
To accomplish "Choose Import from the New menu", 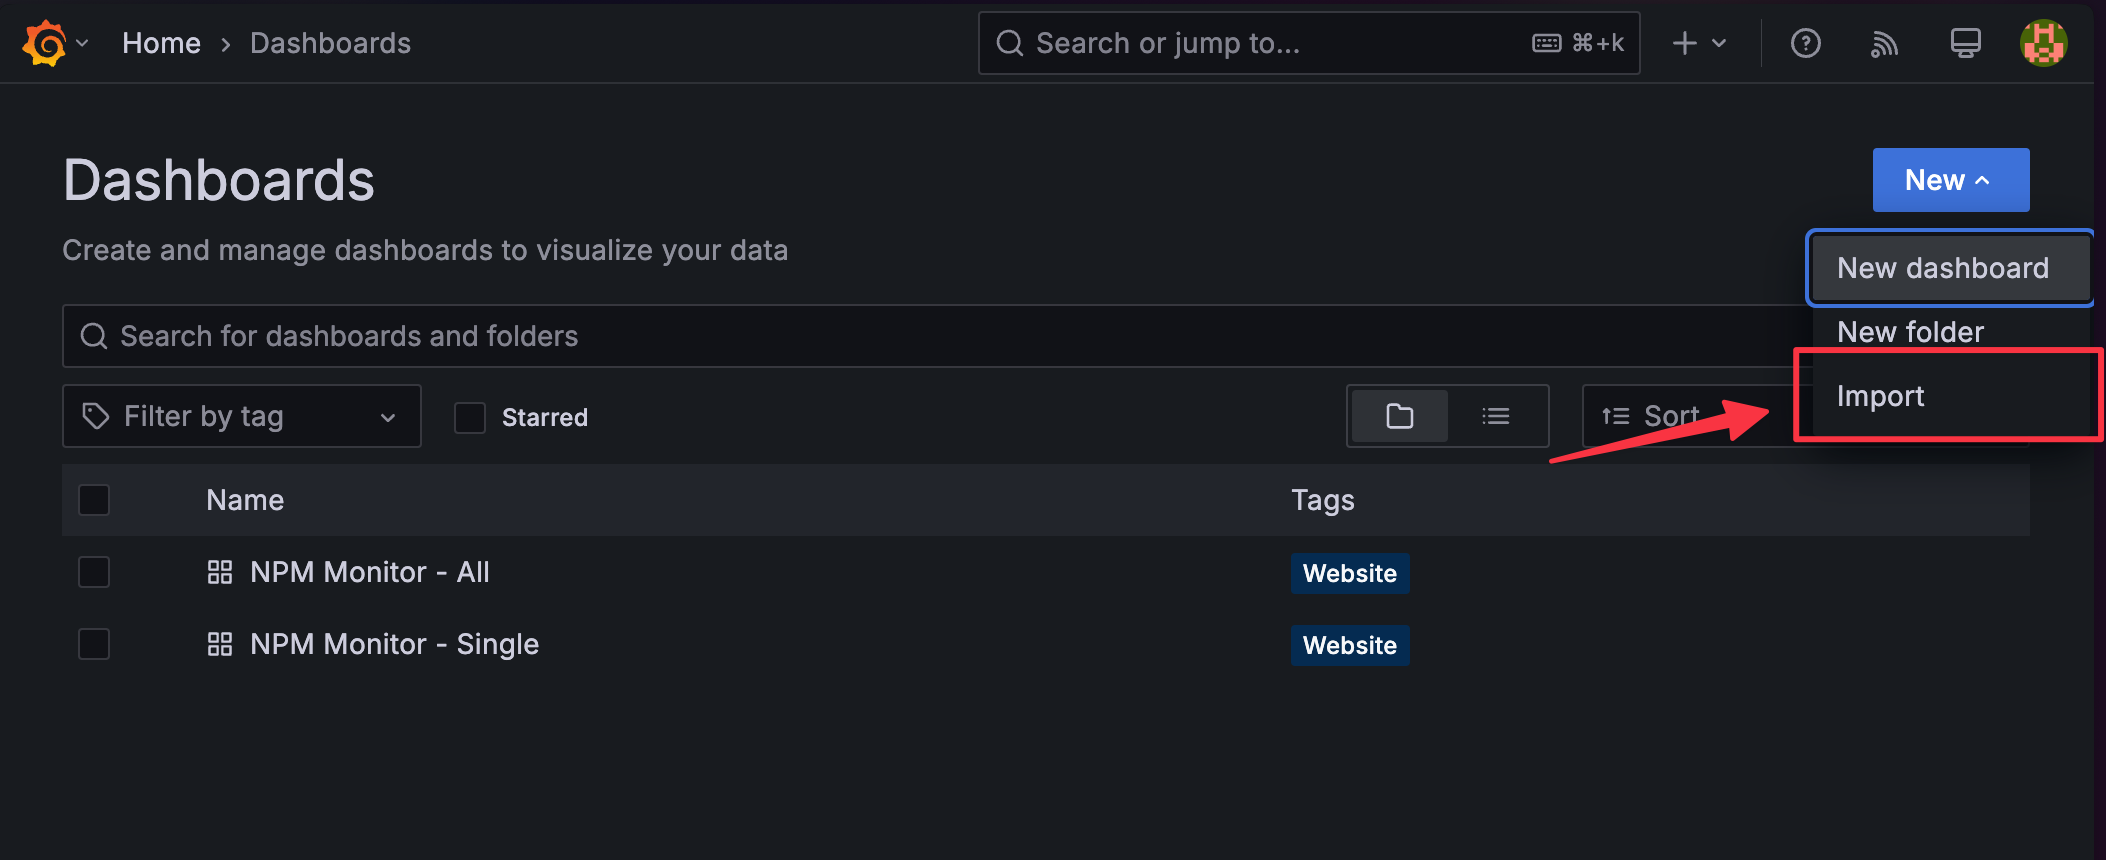I will point(1880,396).
